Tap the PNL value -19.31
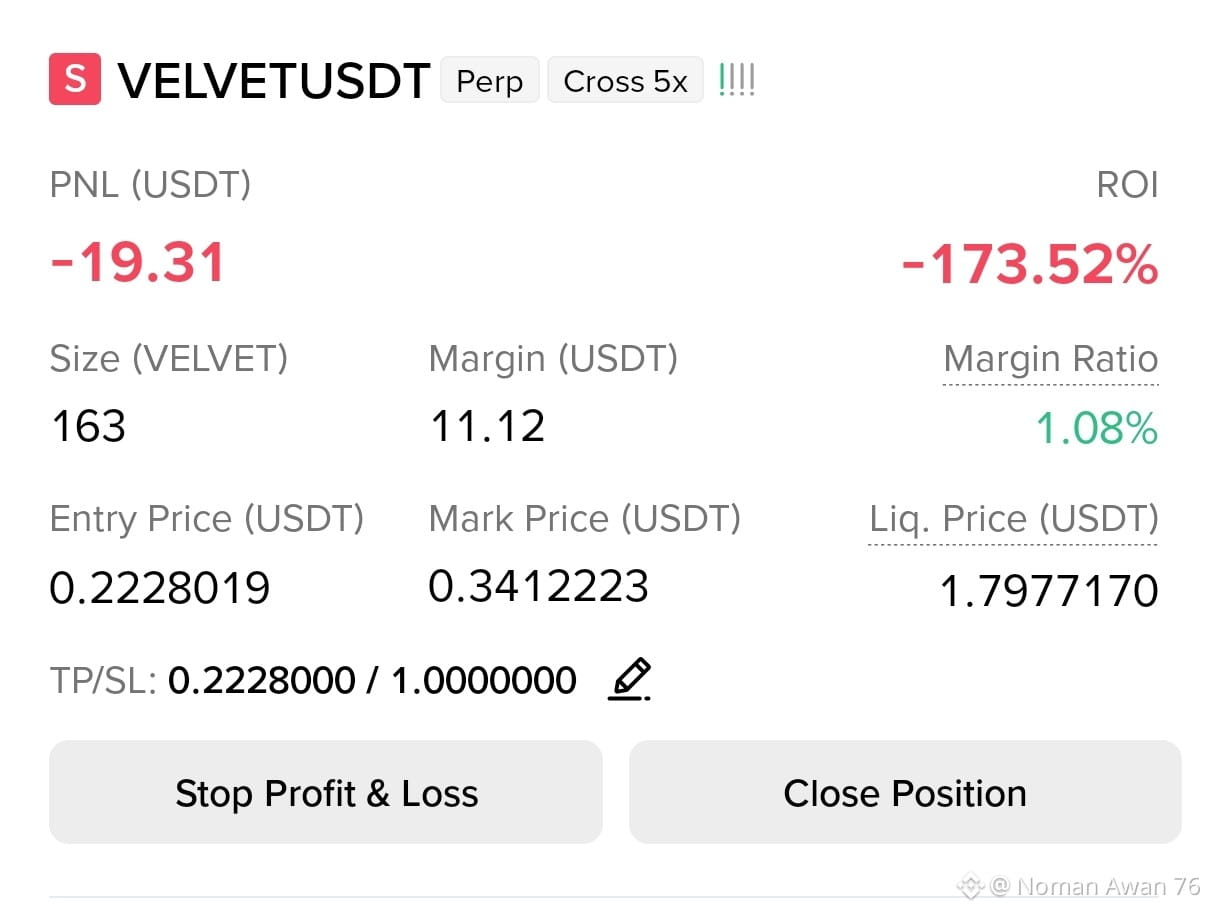1208x911 pixels. [x=138, y=264]
